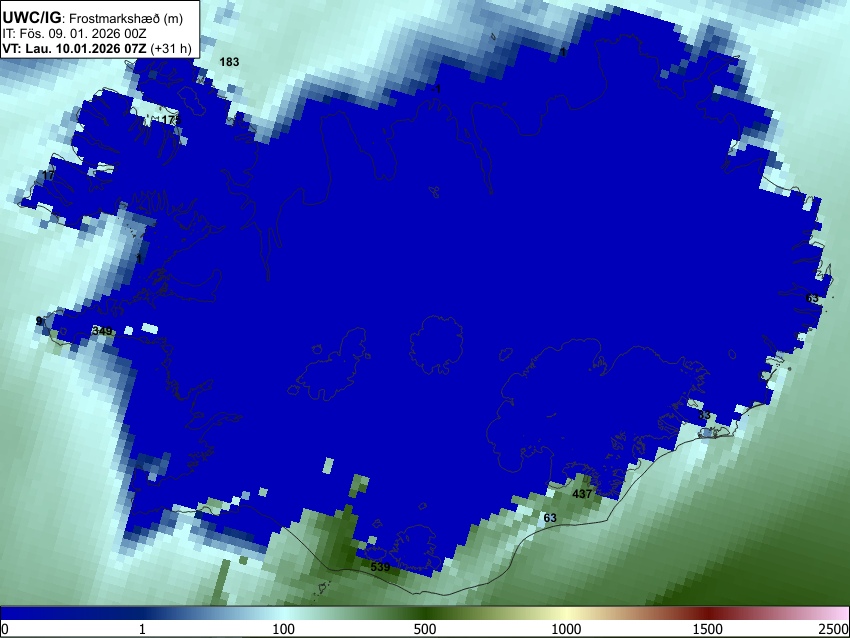Click the '63' value below 437

[x=550, y=518]
